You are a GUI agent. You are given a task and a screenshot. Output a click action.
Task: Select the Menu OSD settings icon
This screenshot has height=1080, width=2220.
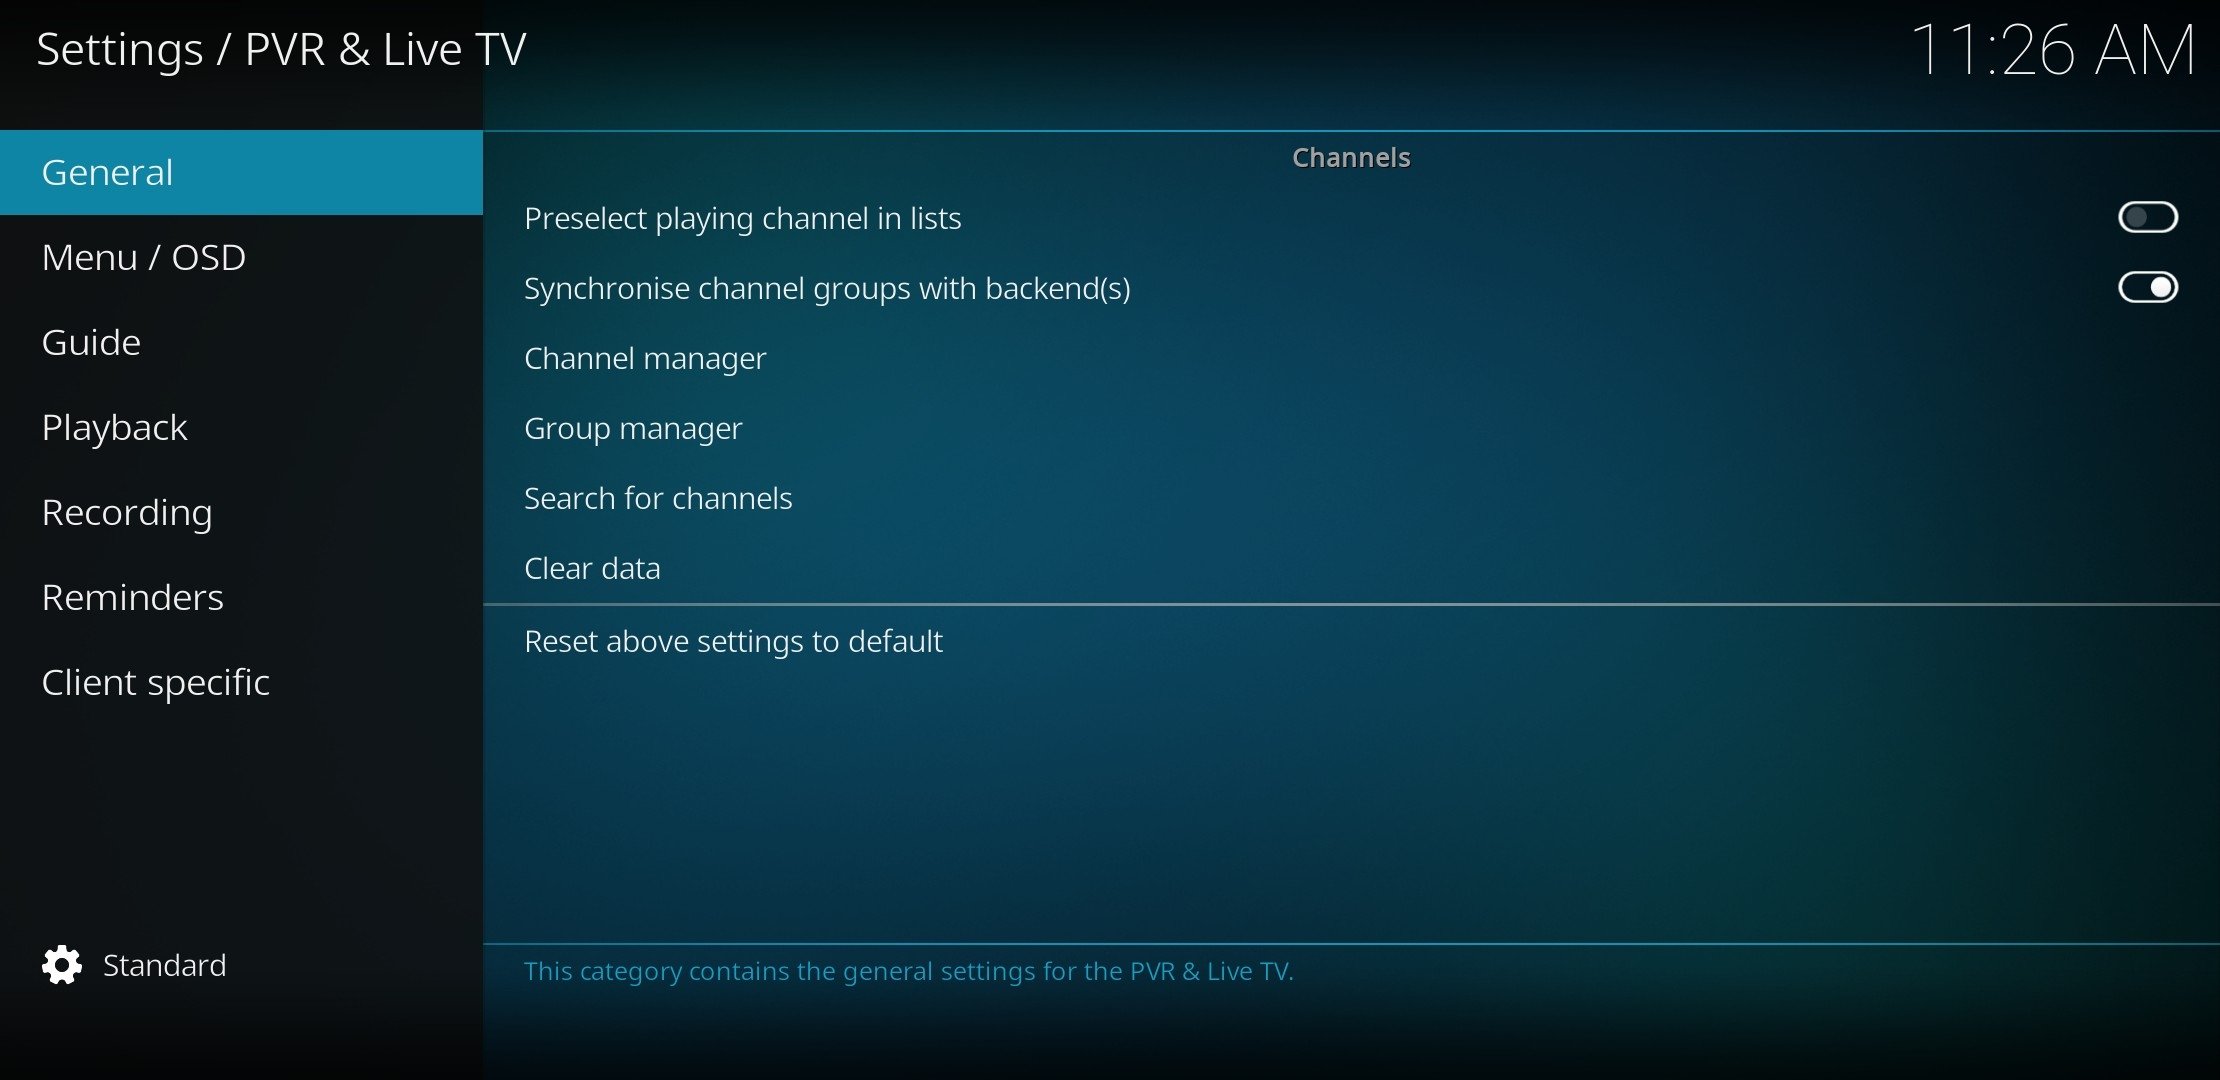point(144,256)
